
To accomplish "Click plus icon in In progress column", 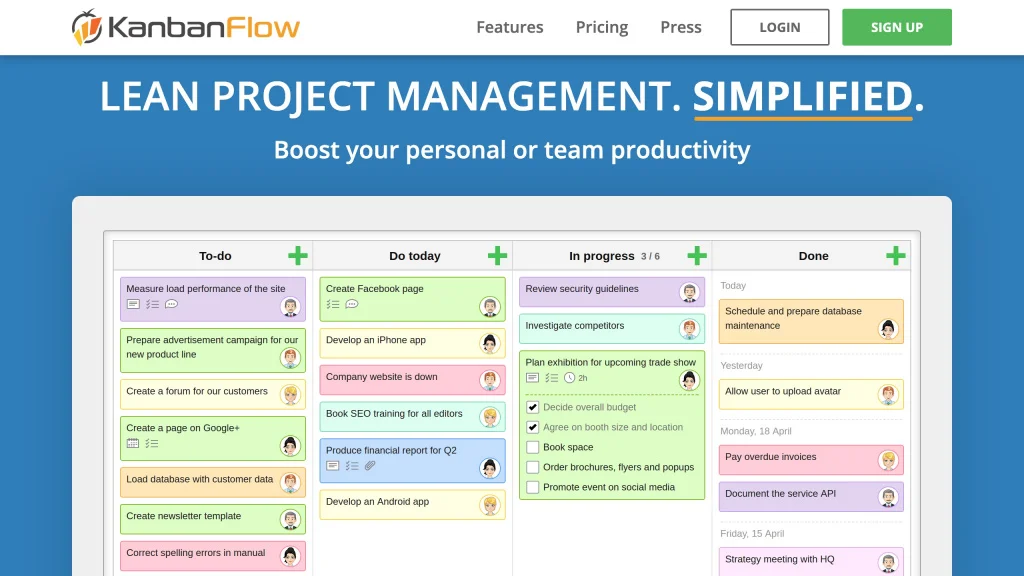I will coord(697,256).
